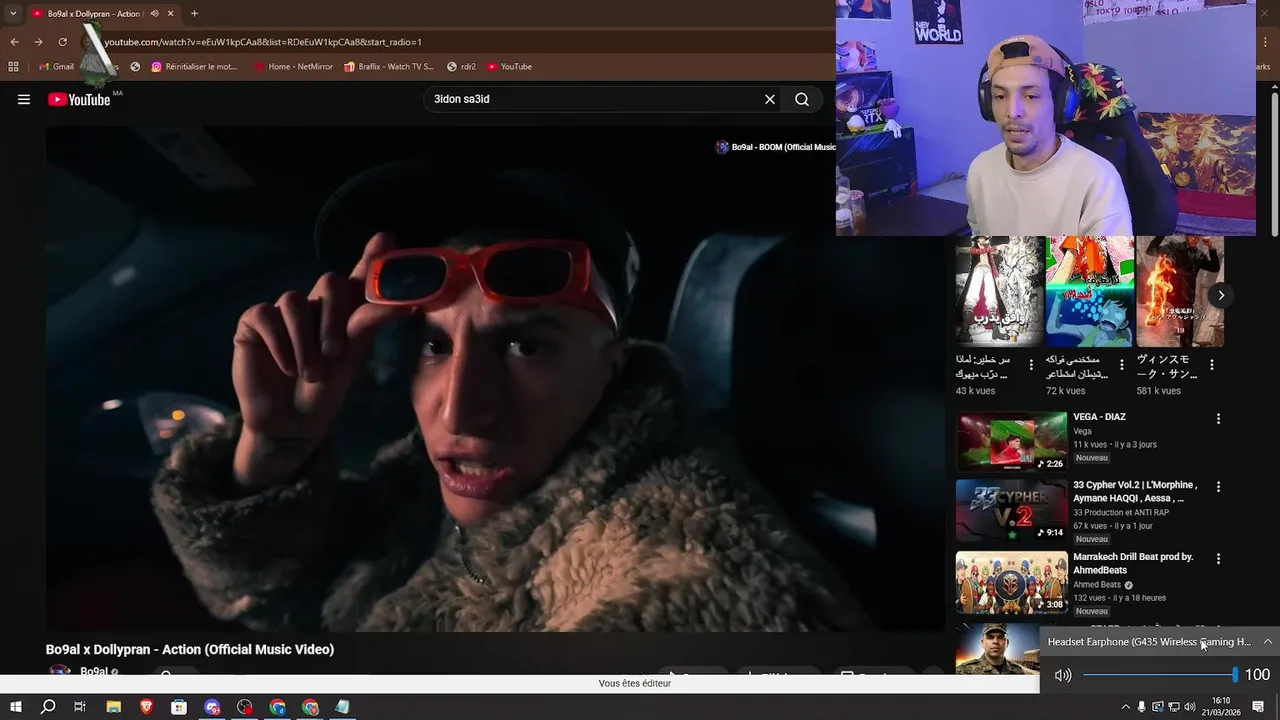Screen dimensions: 1280x720
Task: Click the microphone tray icon
Action: (x=1141, y=707)
